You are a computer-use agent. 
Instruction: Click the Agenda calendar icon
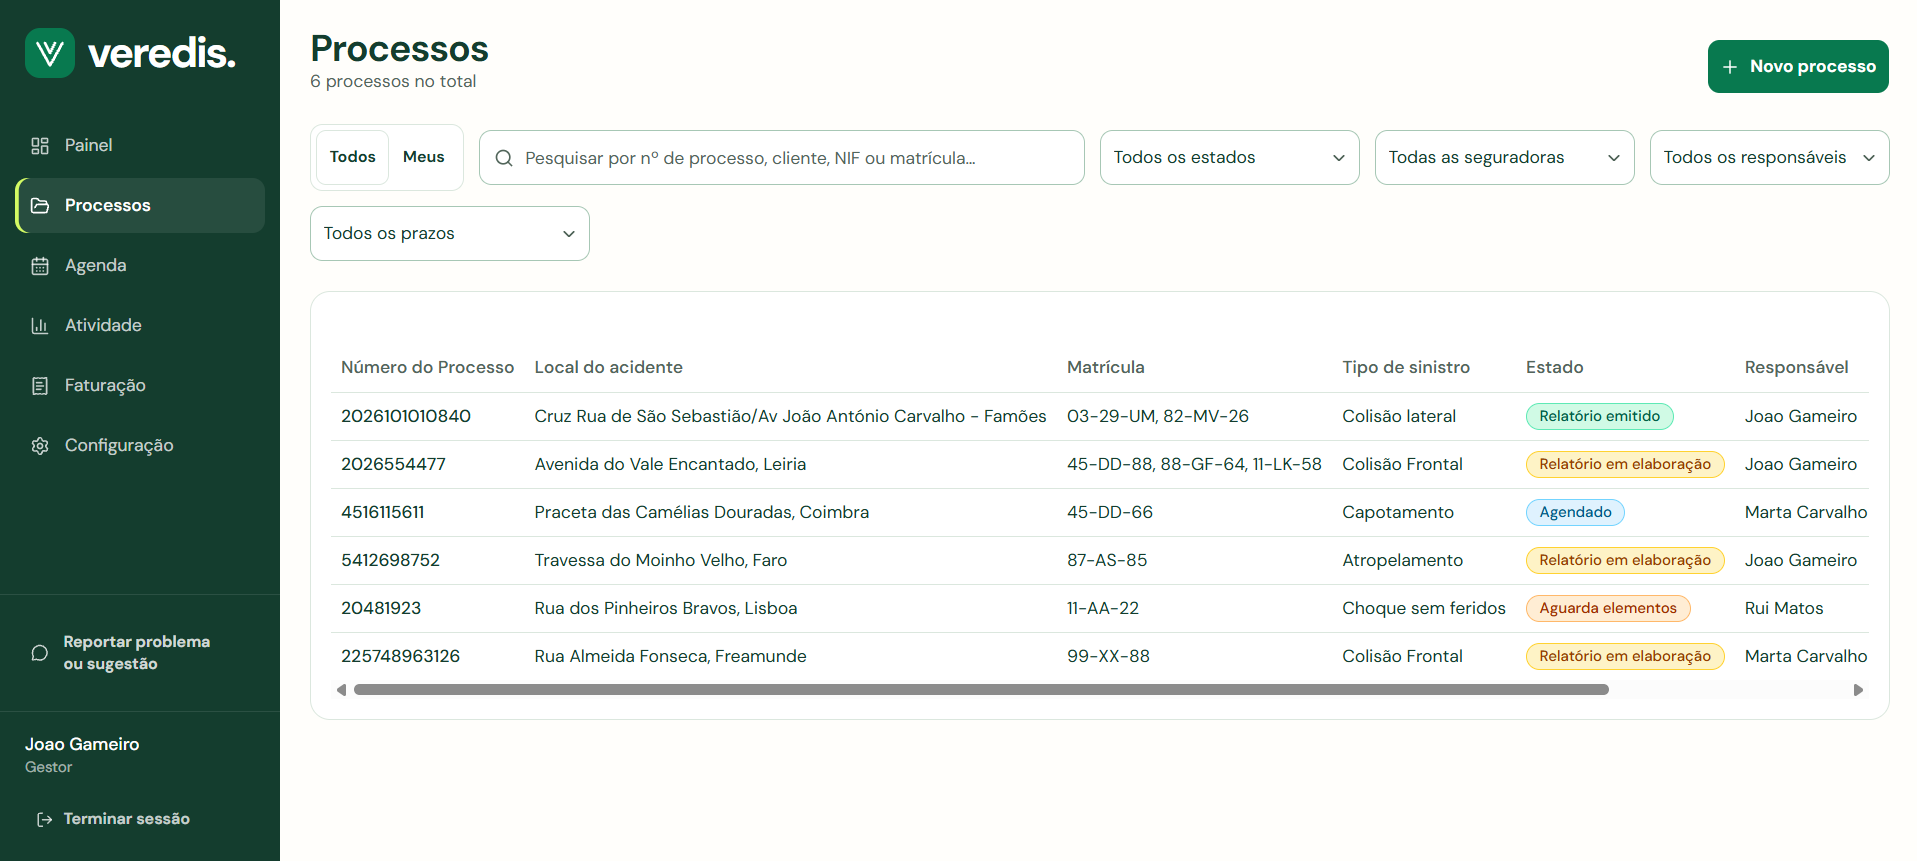[x=40, y=266]
